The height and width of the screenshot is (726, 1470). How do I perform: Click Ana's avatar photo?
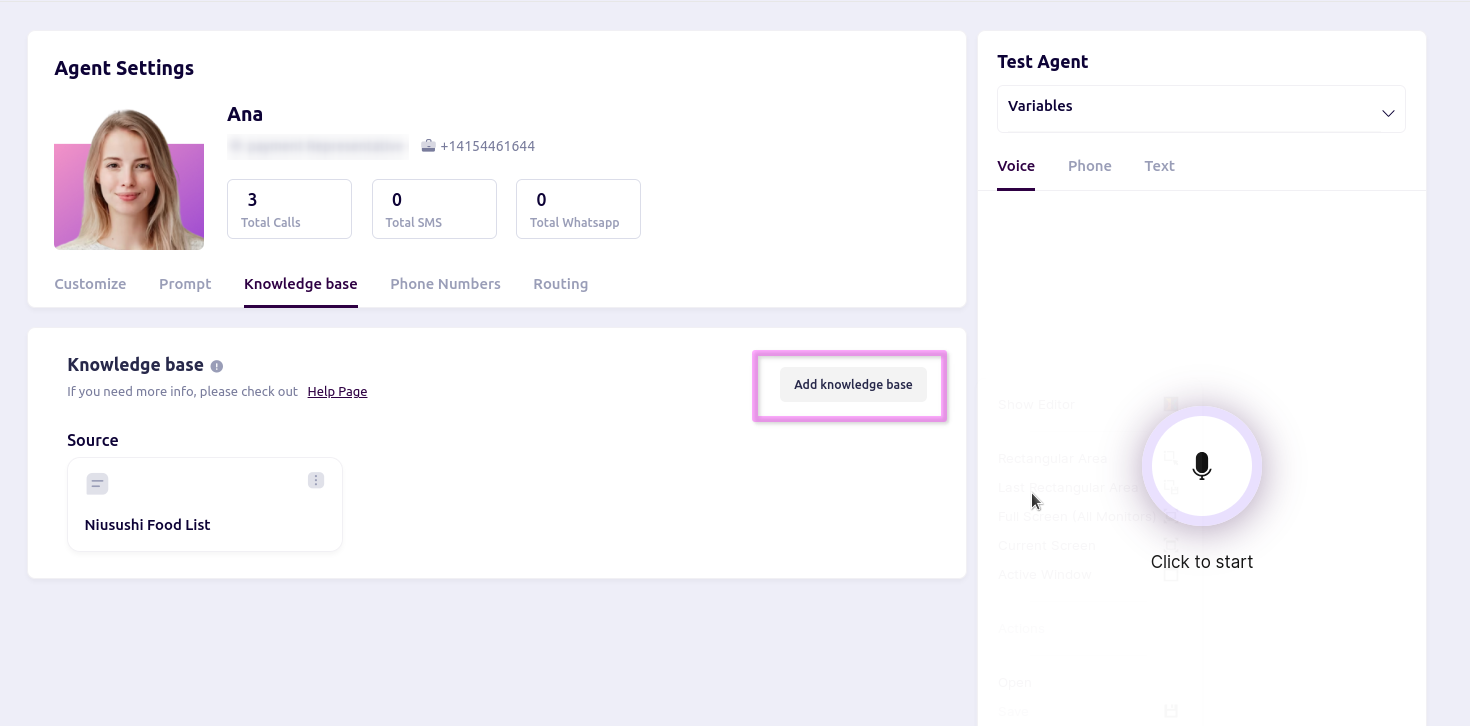click(x=129, y=177)
